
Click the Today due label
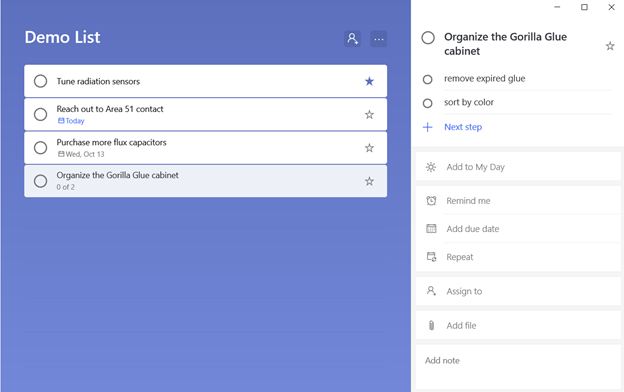click(x=75, y=121)
